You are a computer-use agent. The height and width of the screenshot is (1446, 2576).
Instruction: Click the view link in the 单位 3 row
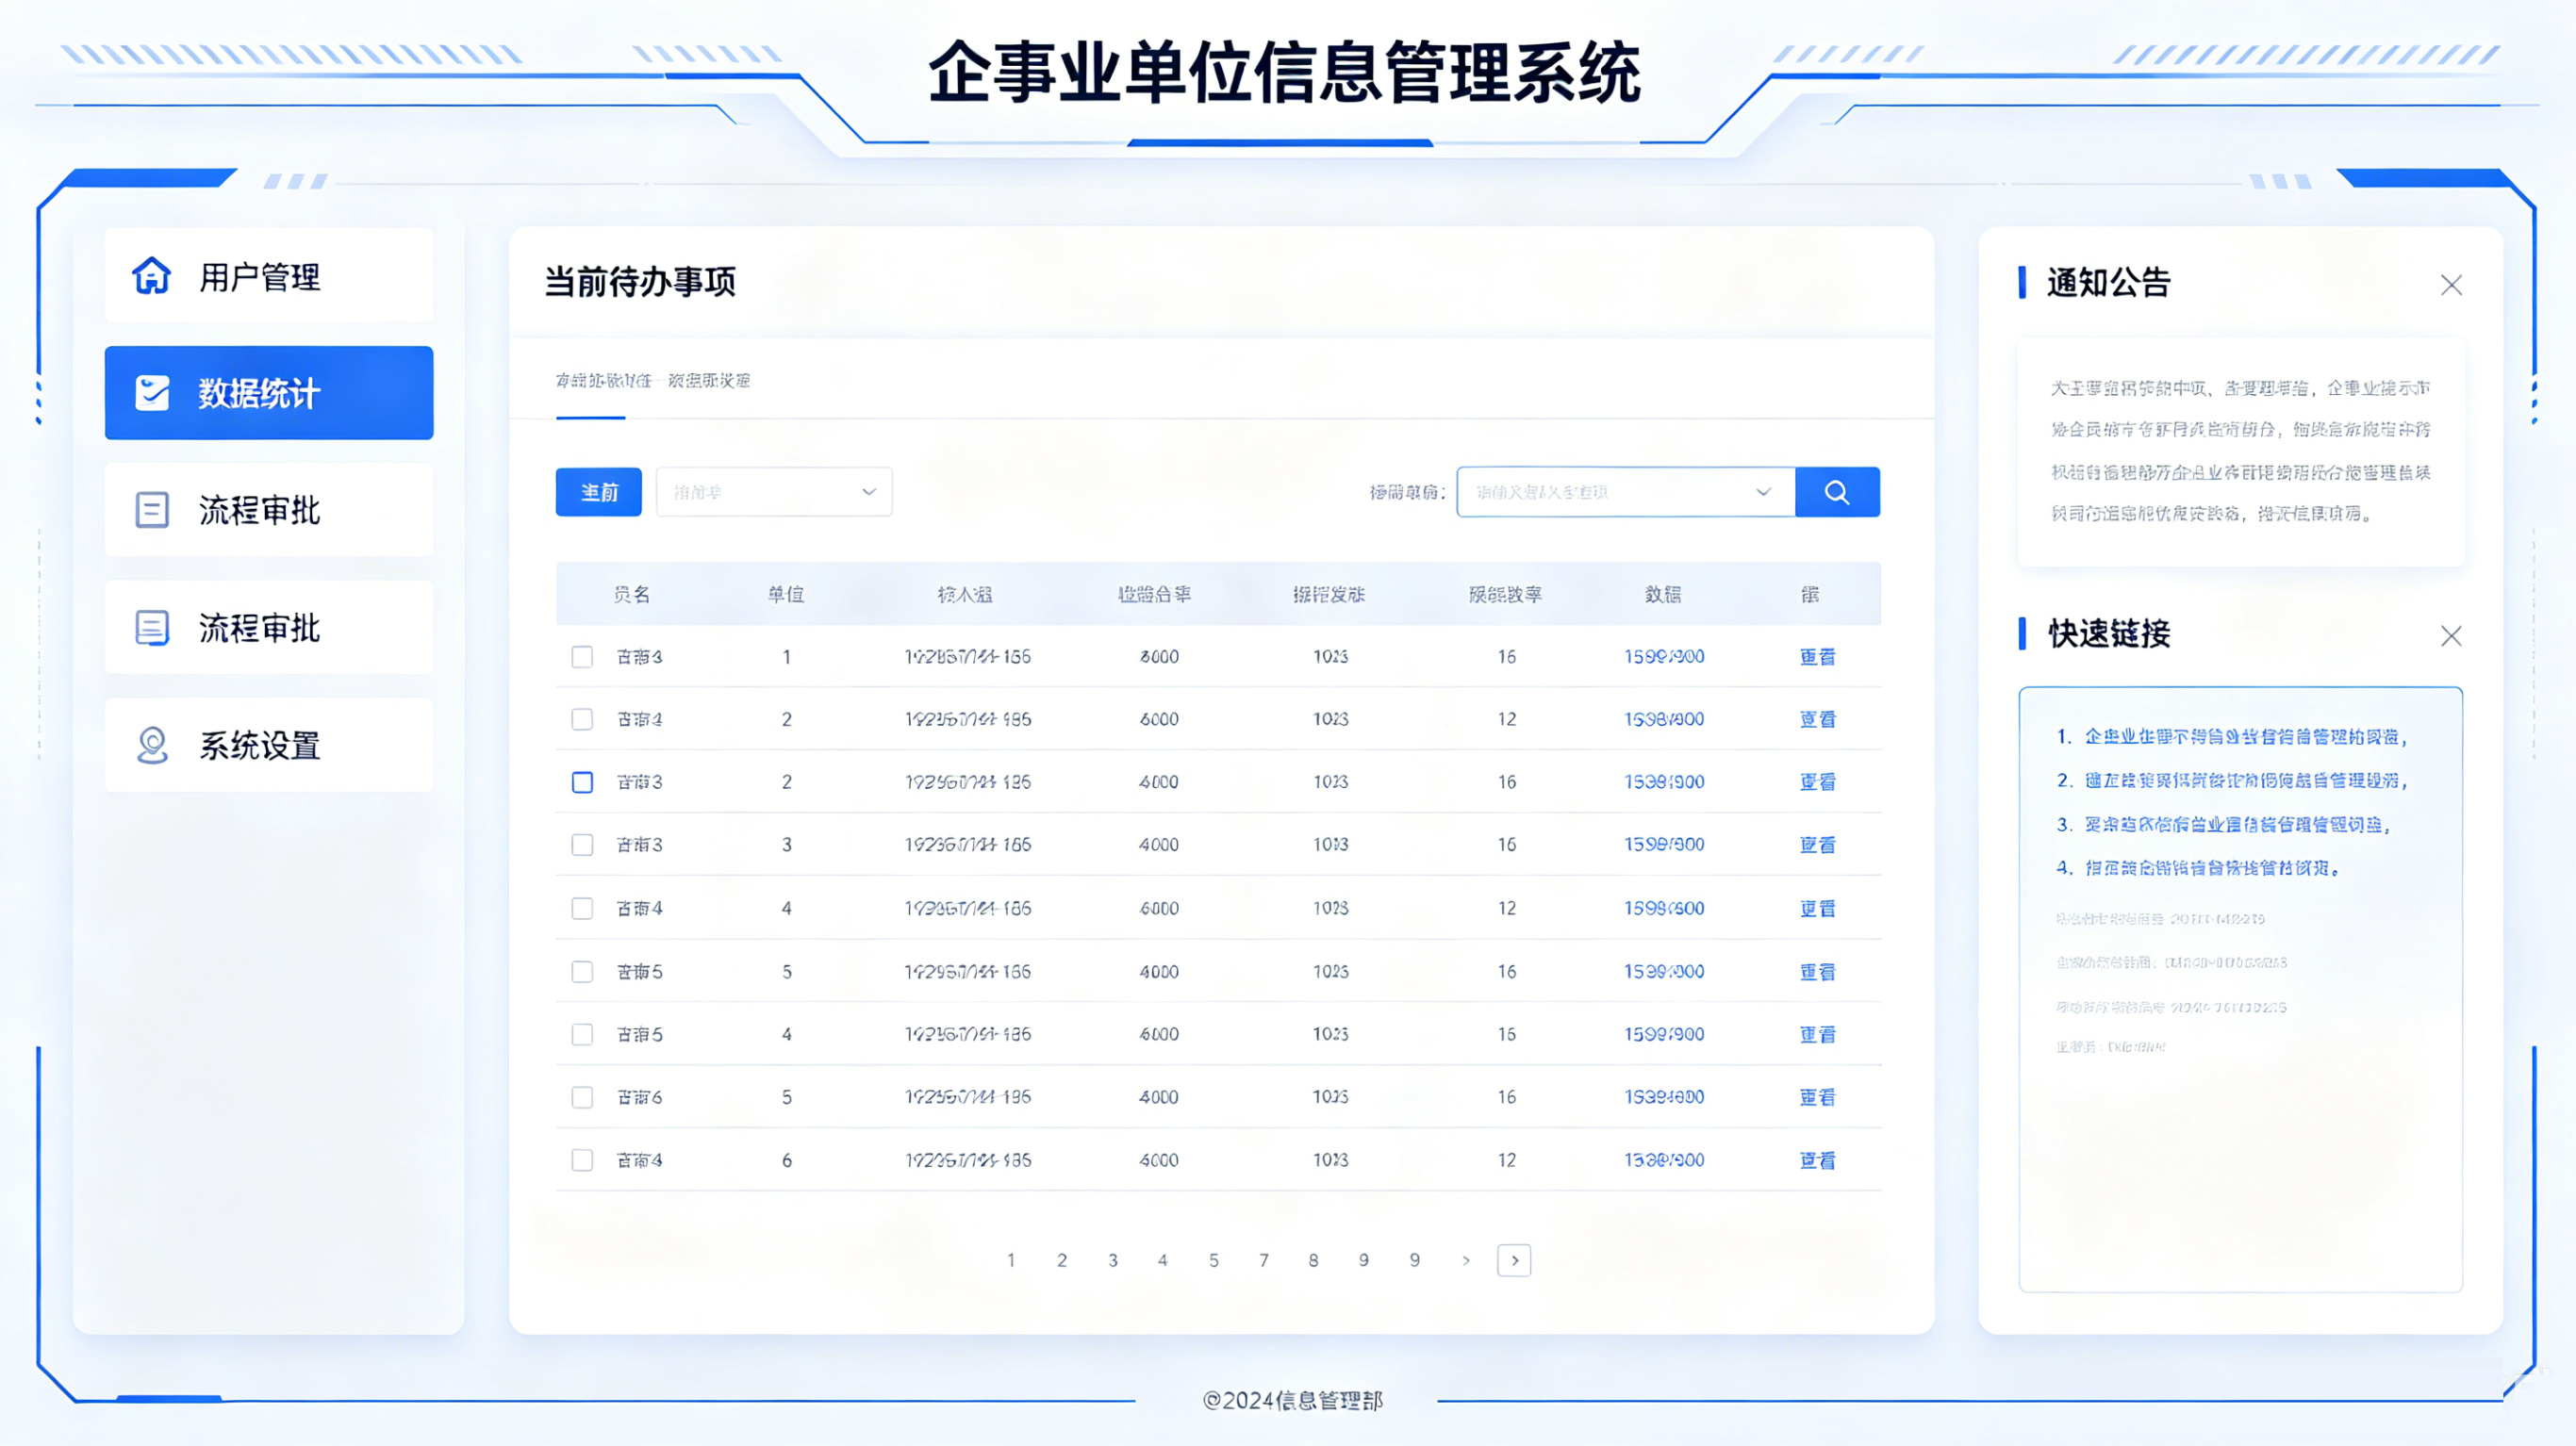(1818, 845)
